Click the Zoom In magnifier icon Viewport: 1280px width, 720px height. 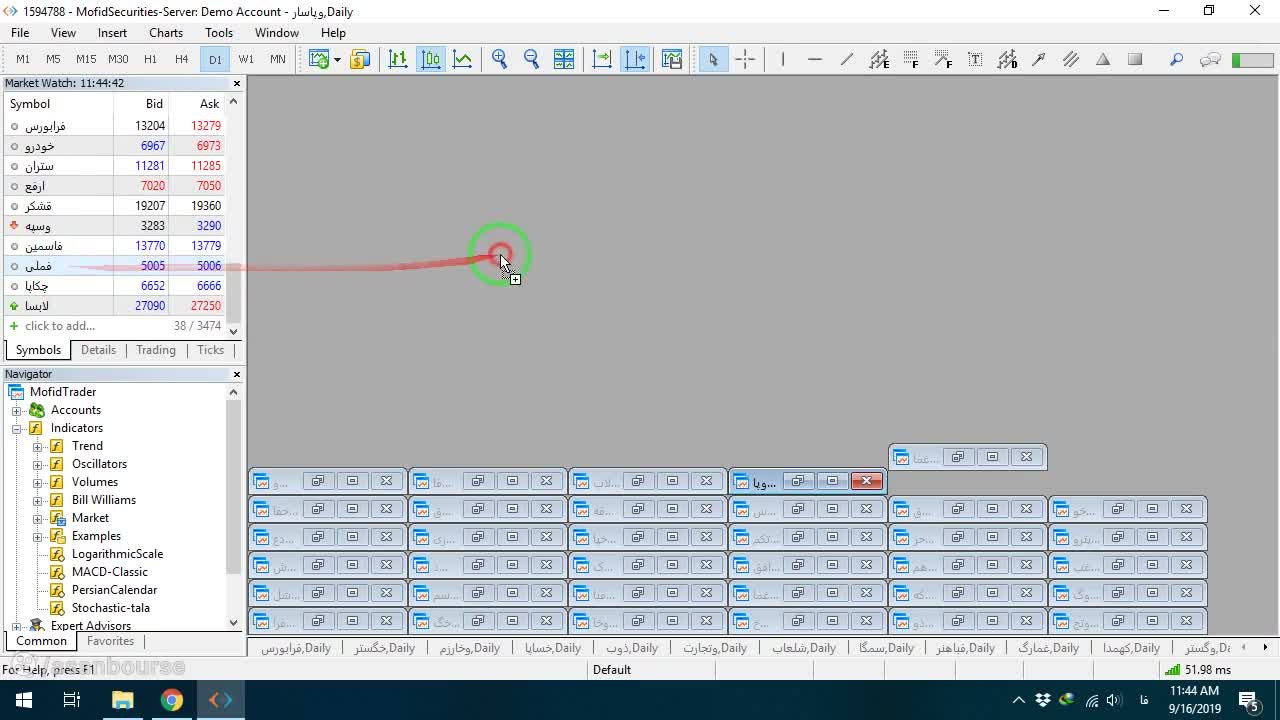pos(500,60)
